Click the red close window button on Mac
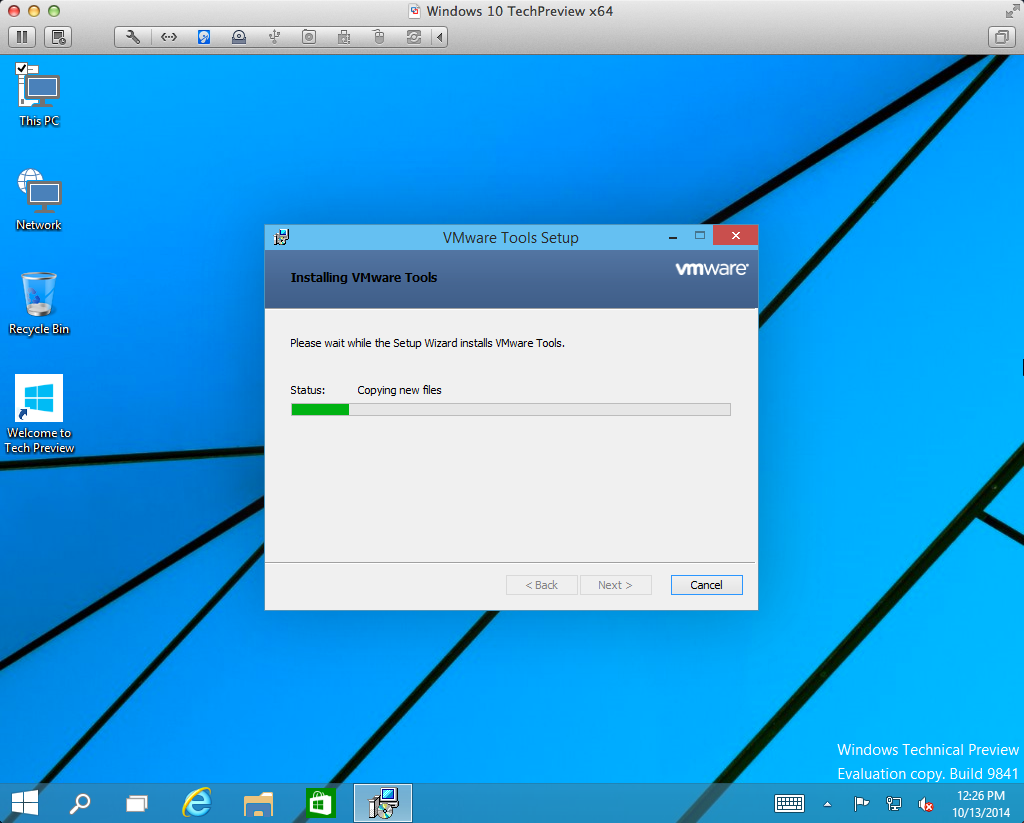 (14, 10)
